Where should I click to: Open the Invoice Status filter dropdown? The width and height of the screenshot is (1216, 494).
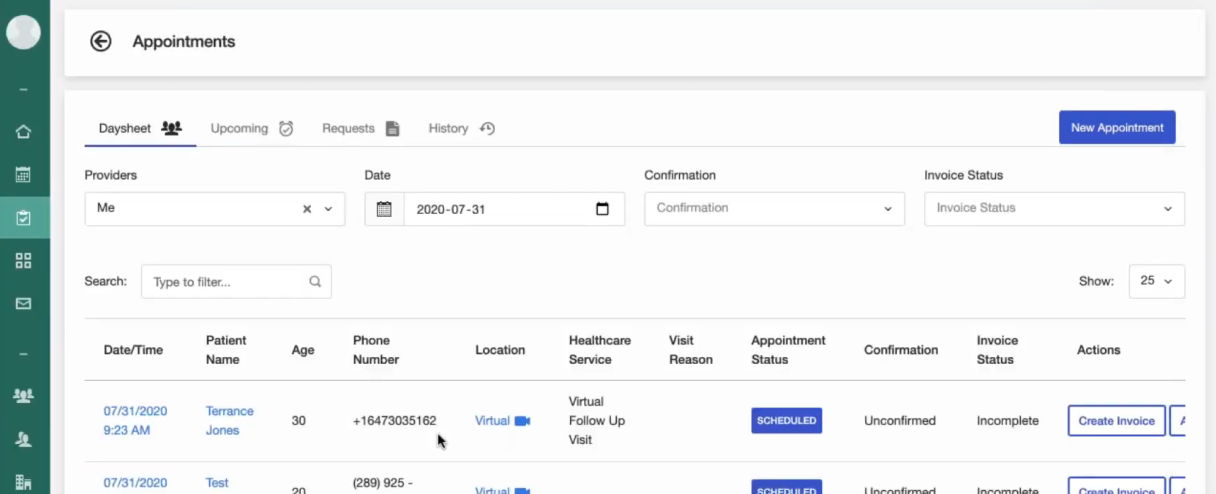[x=1054, y=208]
